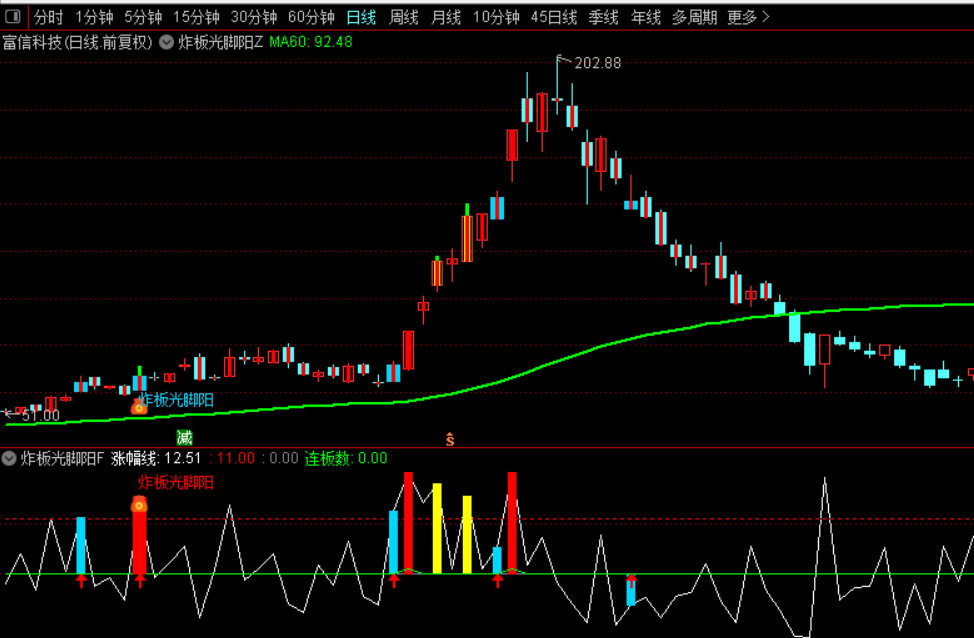
Task: Open the 炸板光脚阳F sub-indicator dropdown circle
Action: (9, 458)
